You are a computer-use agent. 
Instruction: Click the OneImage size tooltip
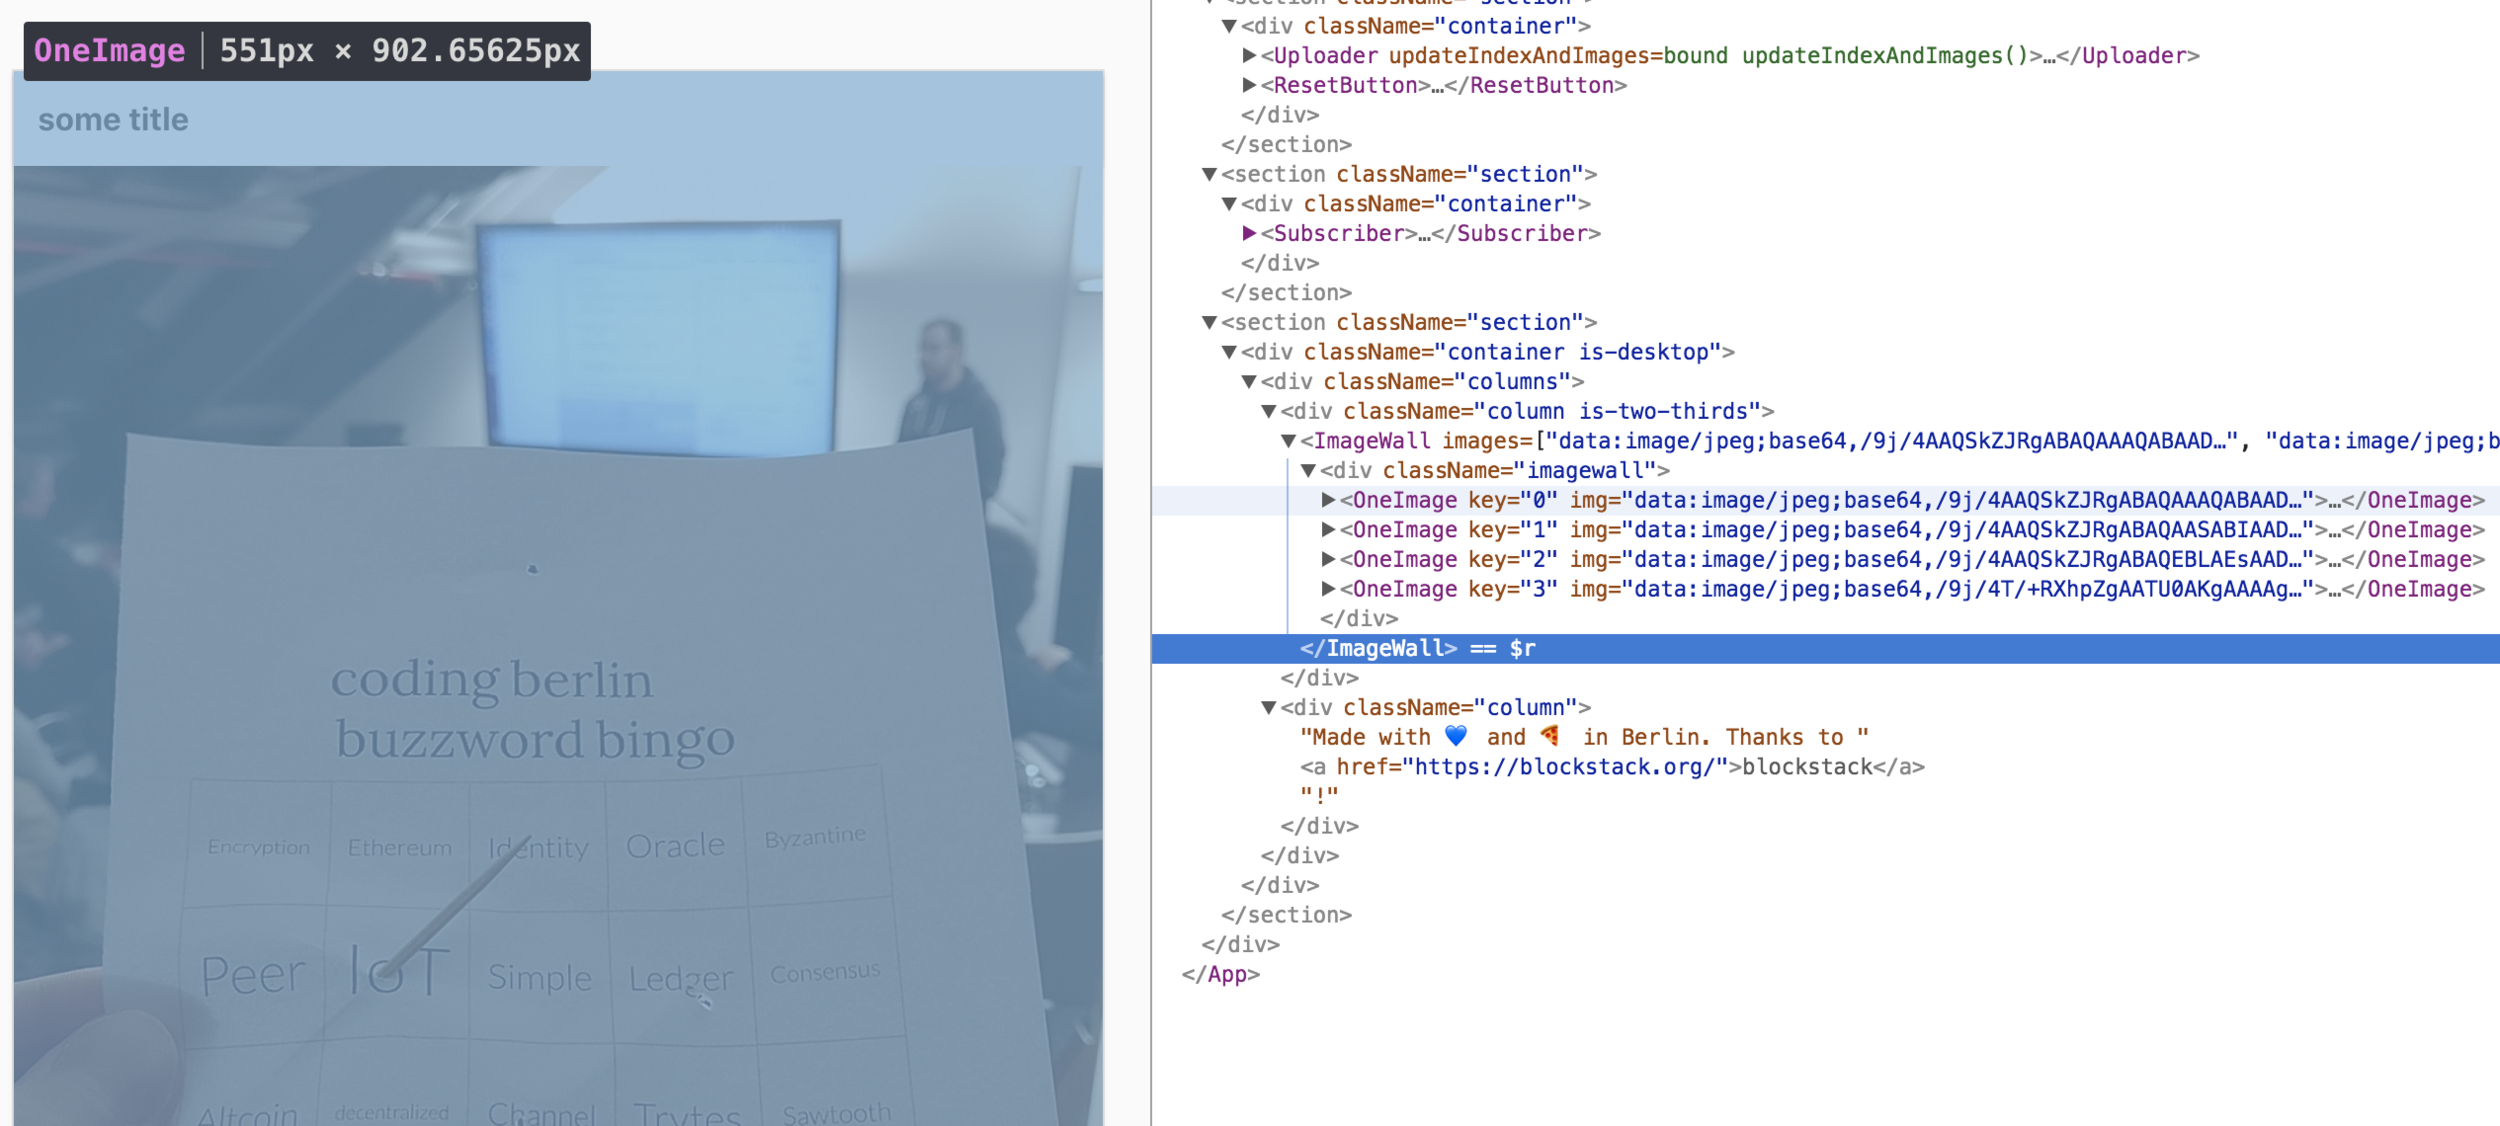coord(307,51)
